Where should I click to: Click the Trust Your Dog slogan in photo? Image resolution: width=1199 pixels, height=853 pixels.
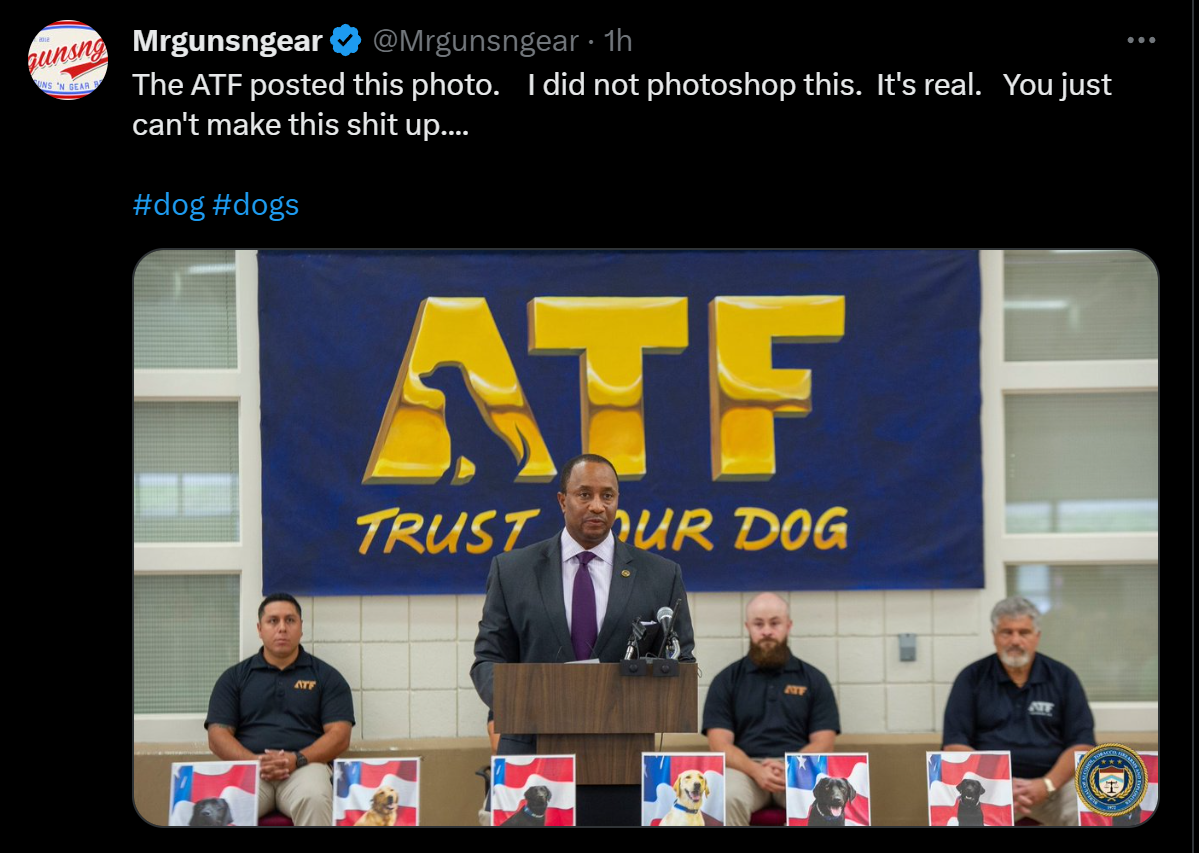pos(601,530)
